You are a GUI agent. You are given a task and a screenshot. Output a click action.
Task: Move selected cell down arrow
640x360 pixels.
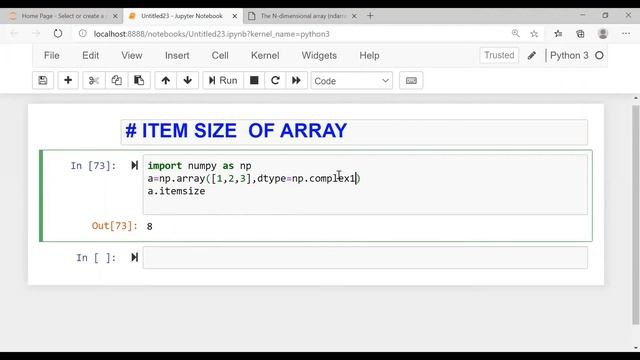[x=188, y=80]
